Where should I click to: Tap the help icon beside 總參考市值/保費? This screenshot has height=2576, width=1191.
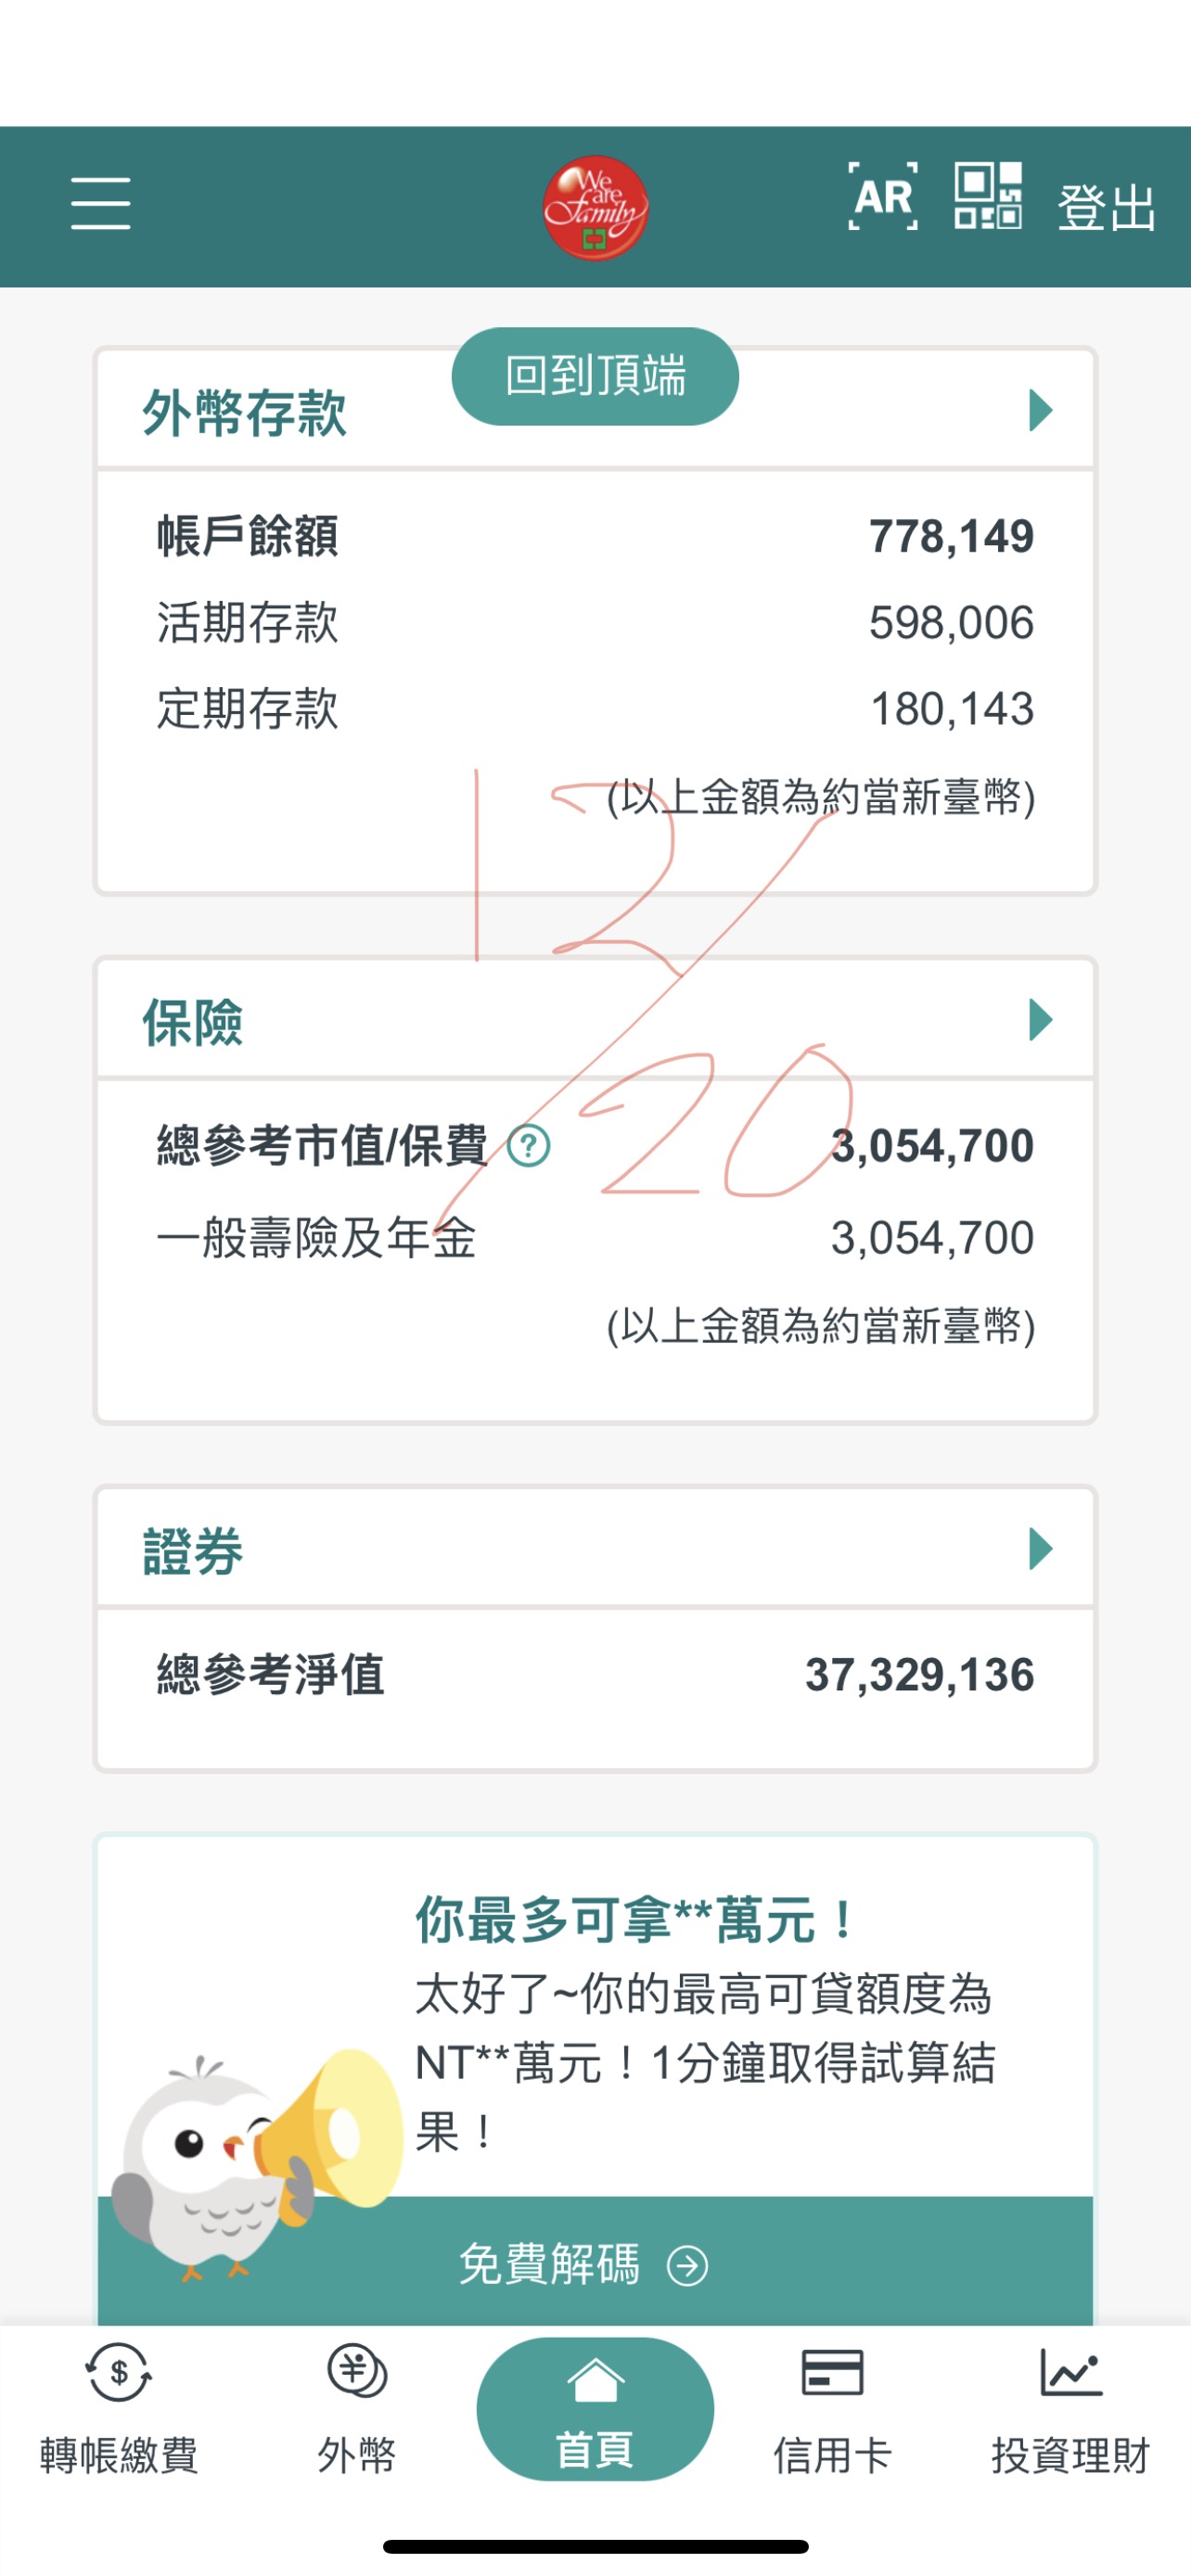[528, 1146]
